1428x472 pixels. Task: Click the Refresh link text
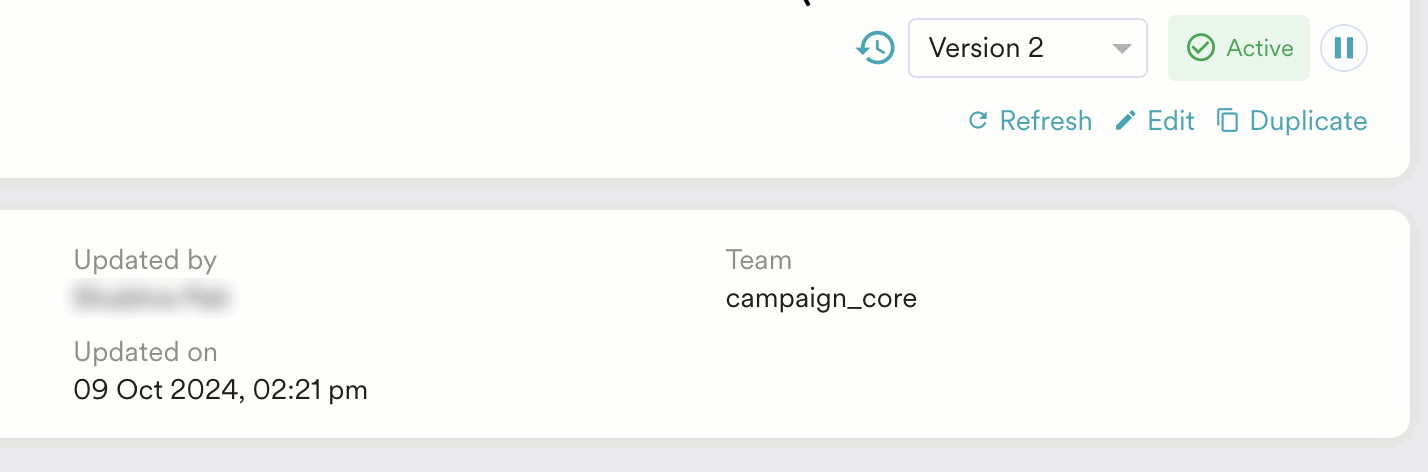1045,121
